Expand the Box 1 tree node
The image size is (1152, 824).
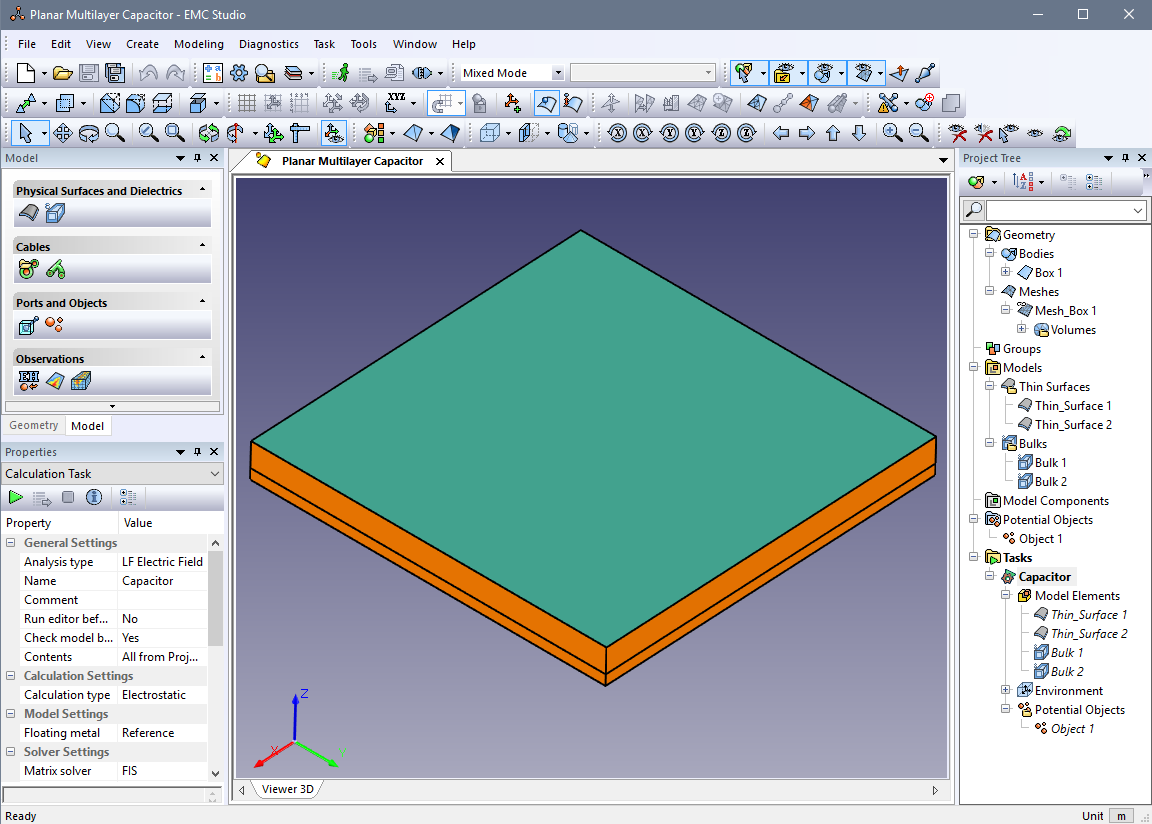(x=1005, y=272)
